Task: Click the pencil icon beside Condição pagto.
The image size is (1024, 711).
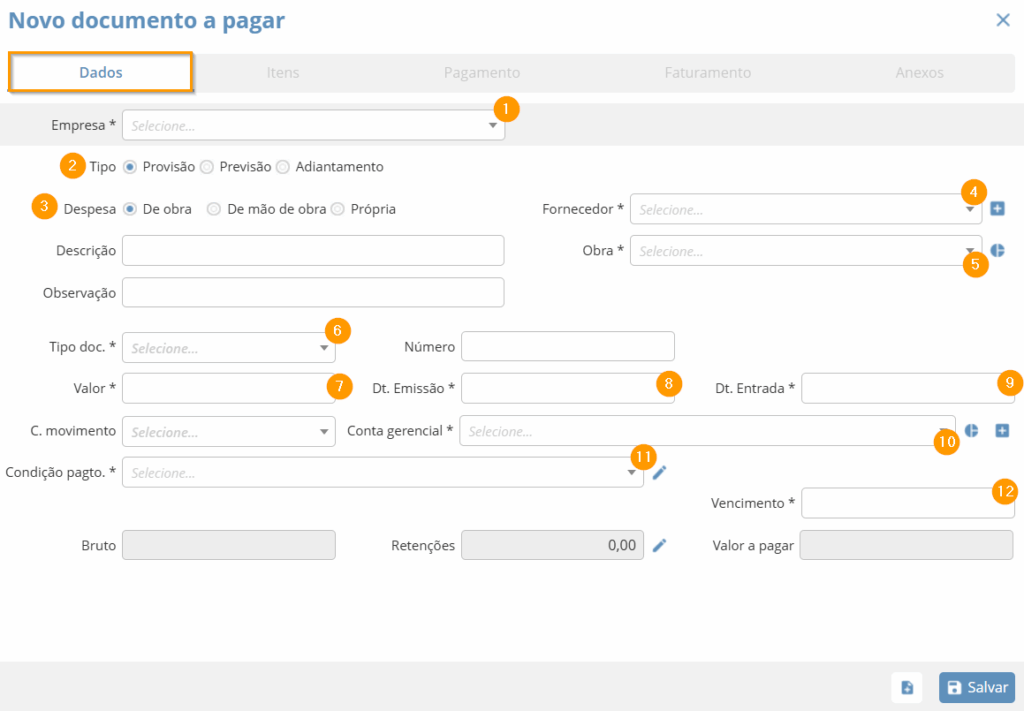Action: point(659,473)
